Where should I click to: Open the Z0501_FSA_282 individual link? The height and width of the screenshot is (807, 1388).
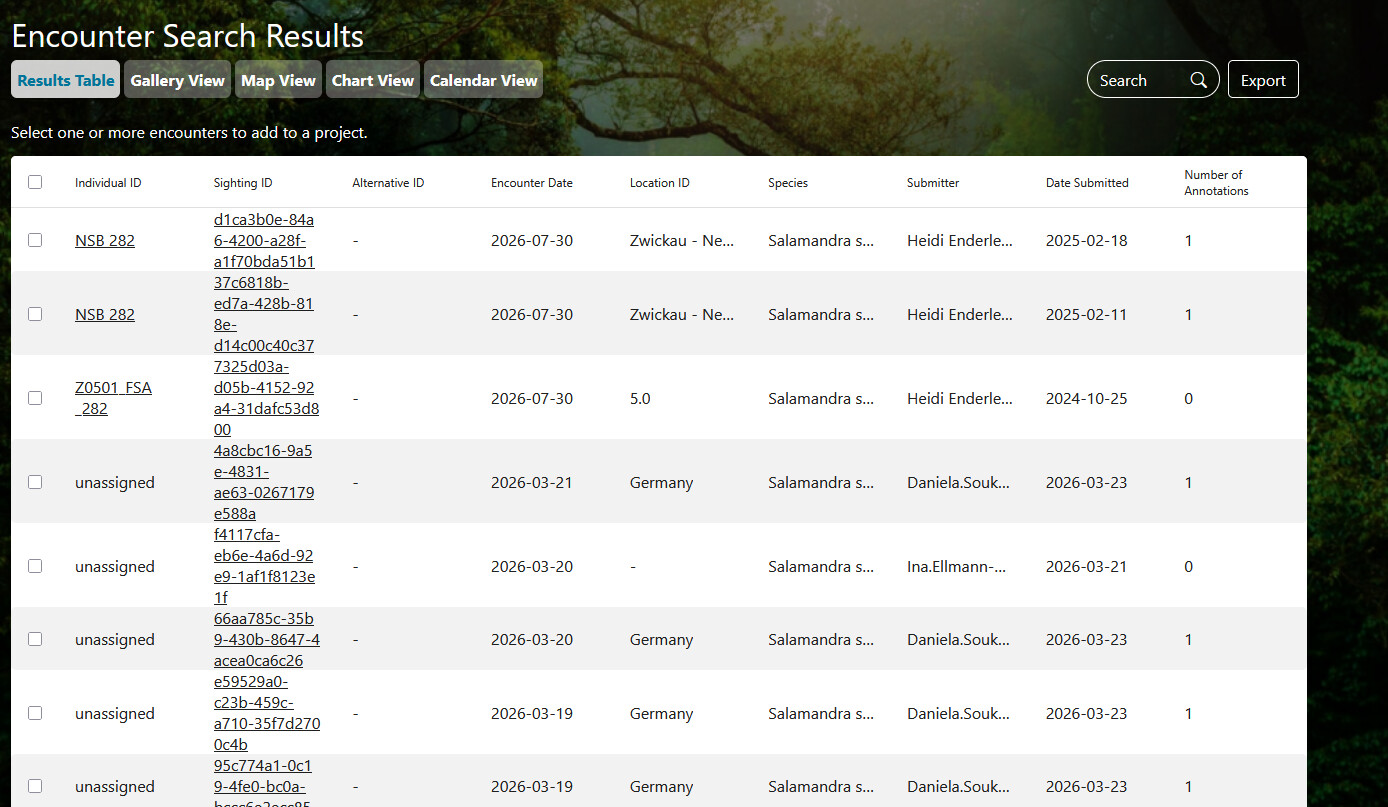[x=112, y=398]
